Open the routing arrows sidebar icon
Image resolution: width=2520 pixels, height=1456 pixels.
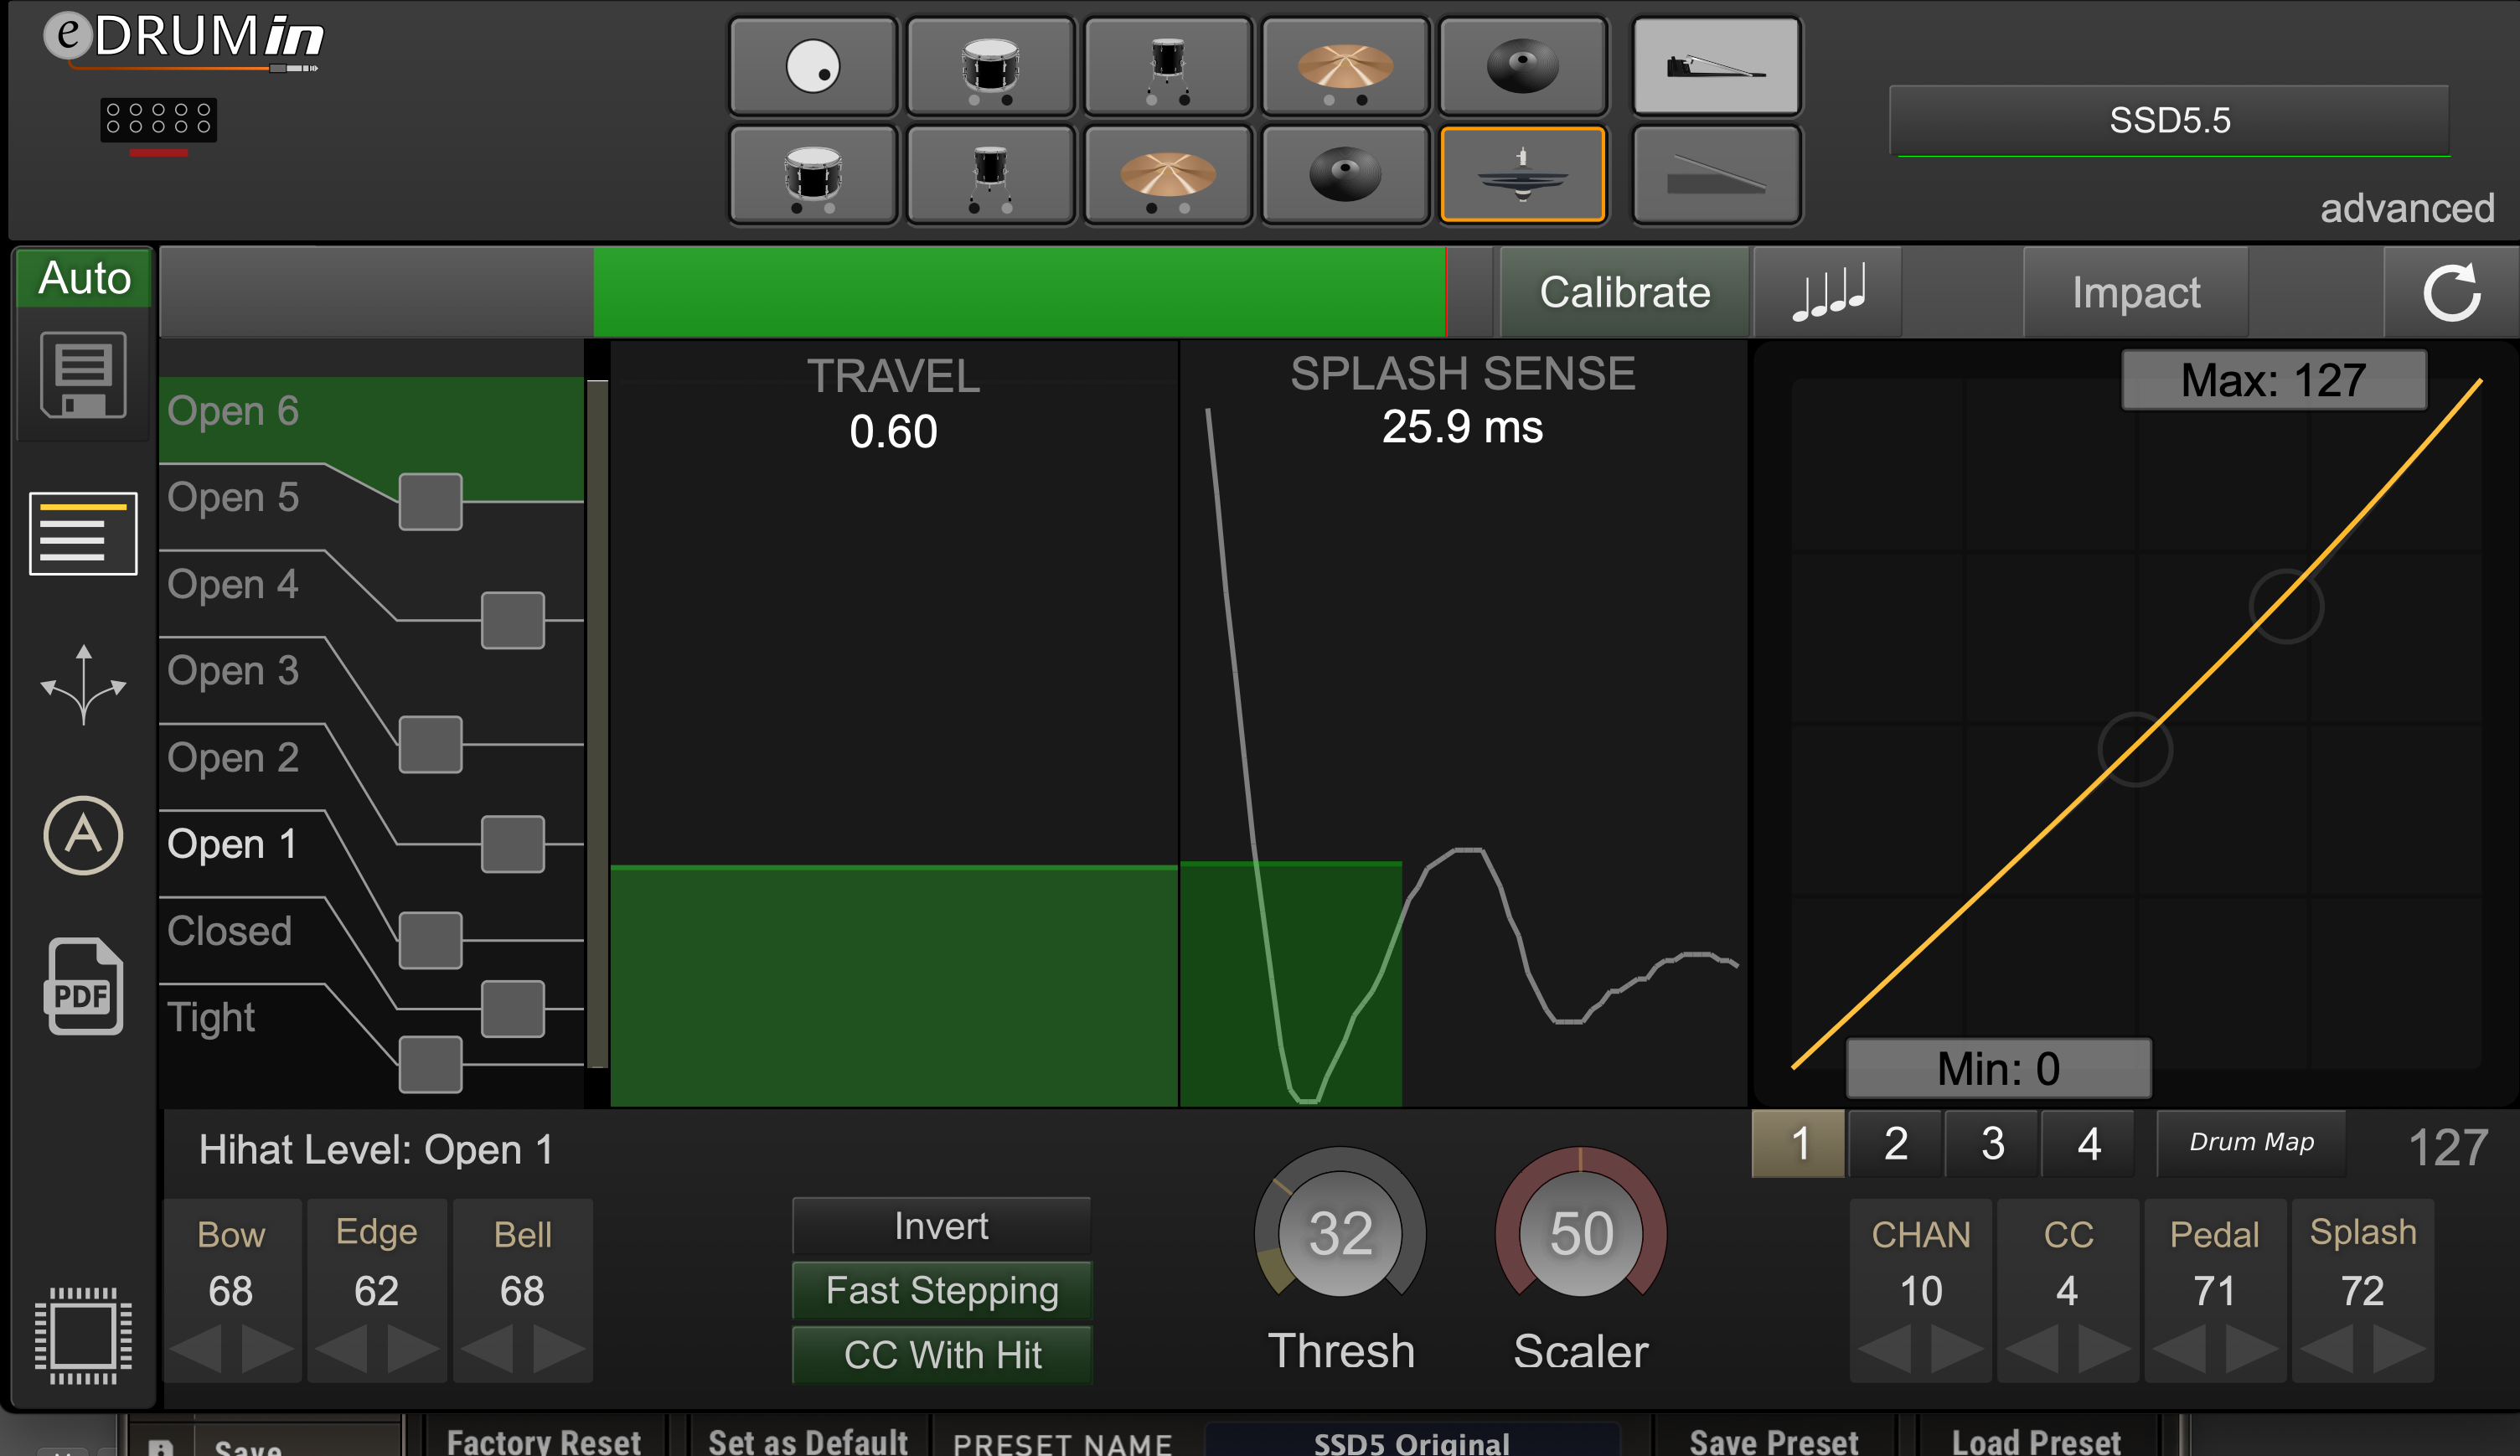click(x=83, y=685)
